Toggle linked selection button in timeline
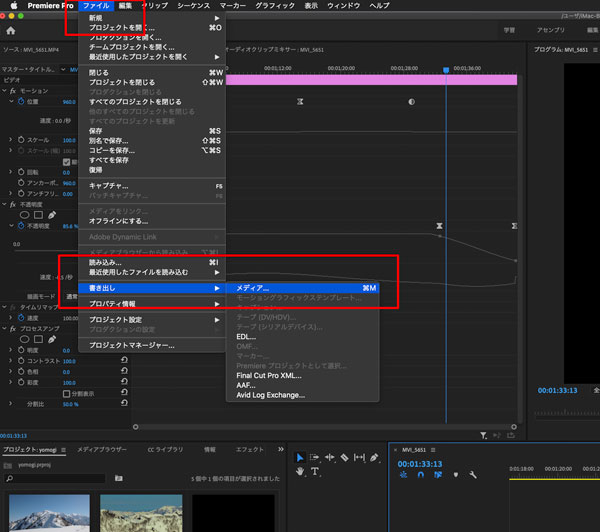The height and width of the screenshot is (532, 600). (438, 475)
